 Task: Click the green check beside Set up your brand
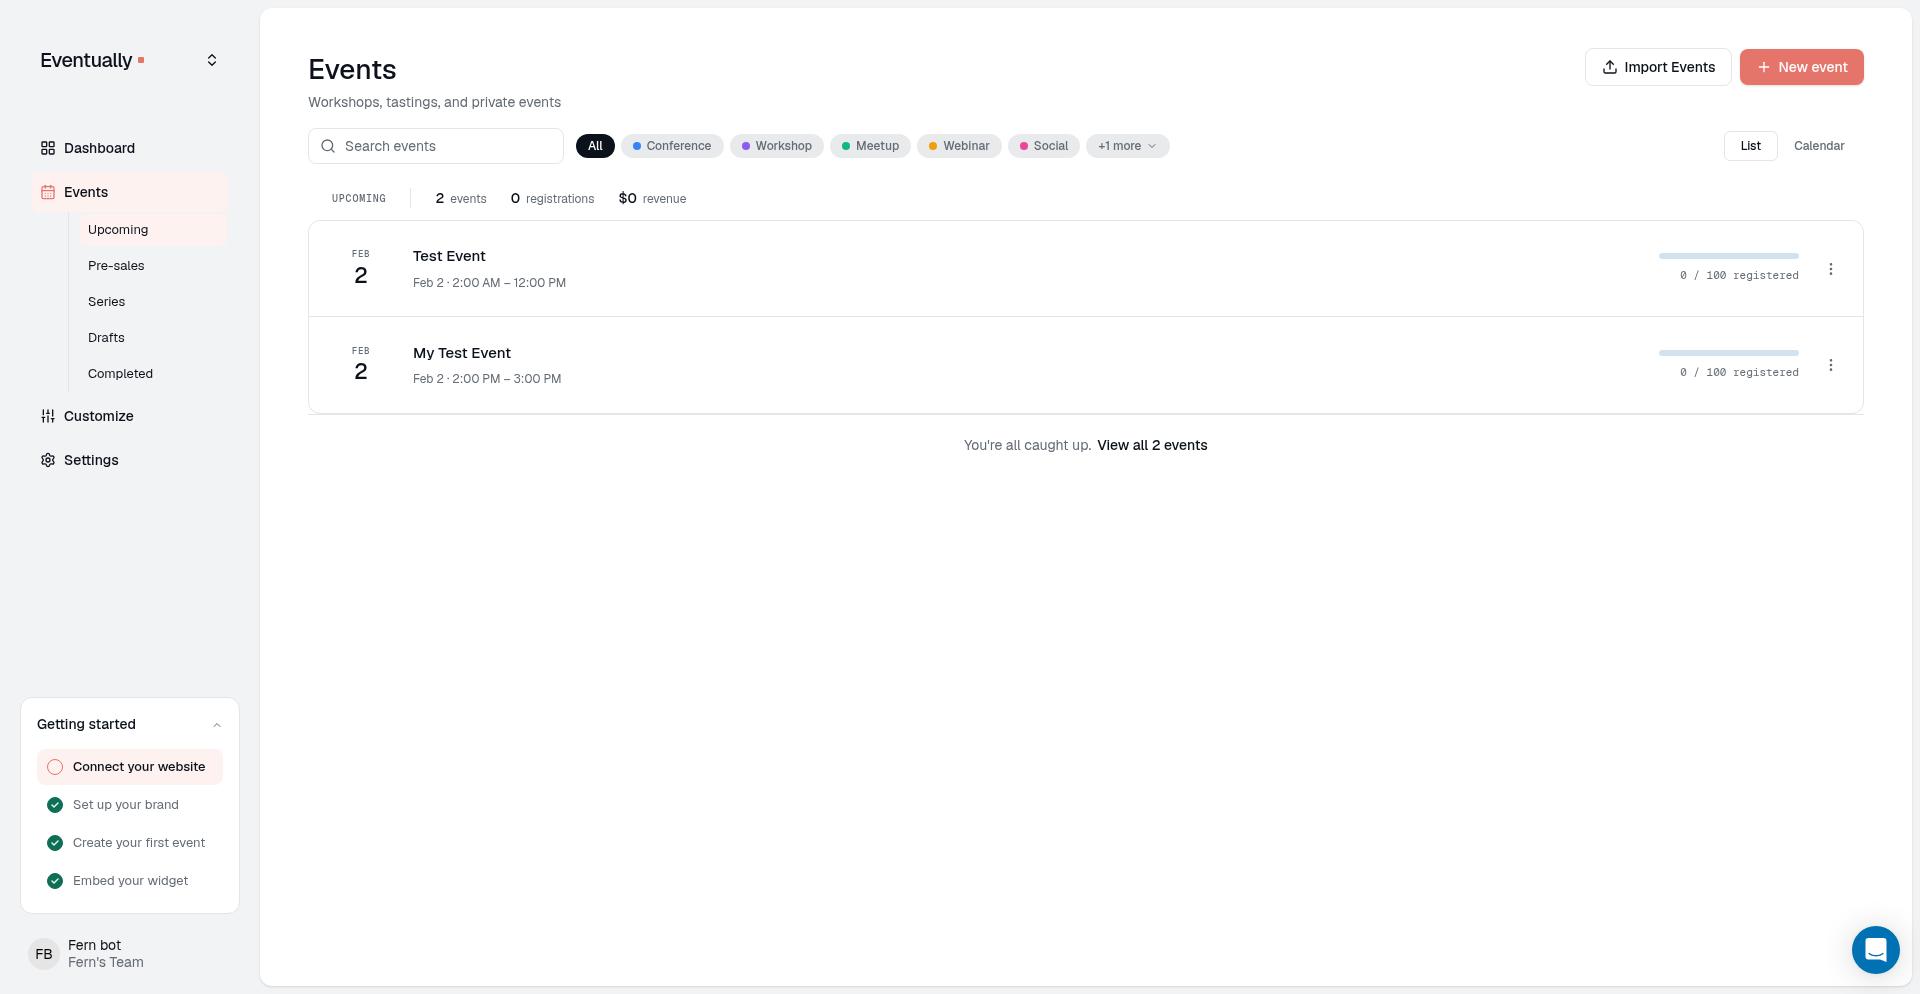(55, 805)
